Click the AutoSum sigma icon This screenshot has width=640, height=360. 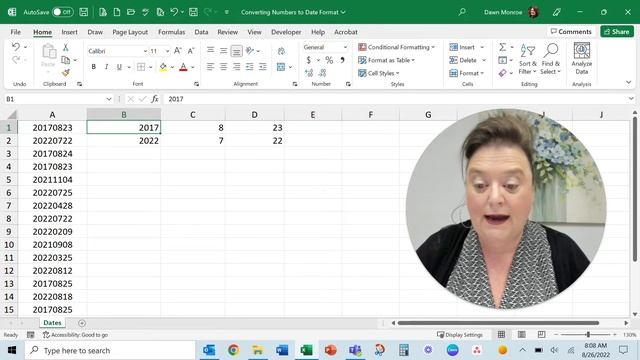503,47
